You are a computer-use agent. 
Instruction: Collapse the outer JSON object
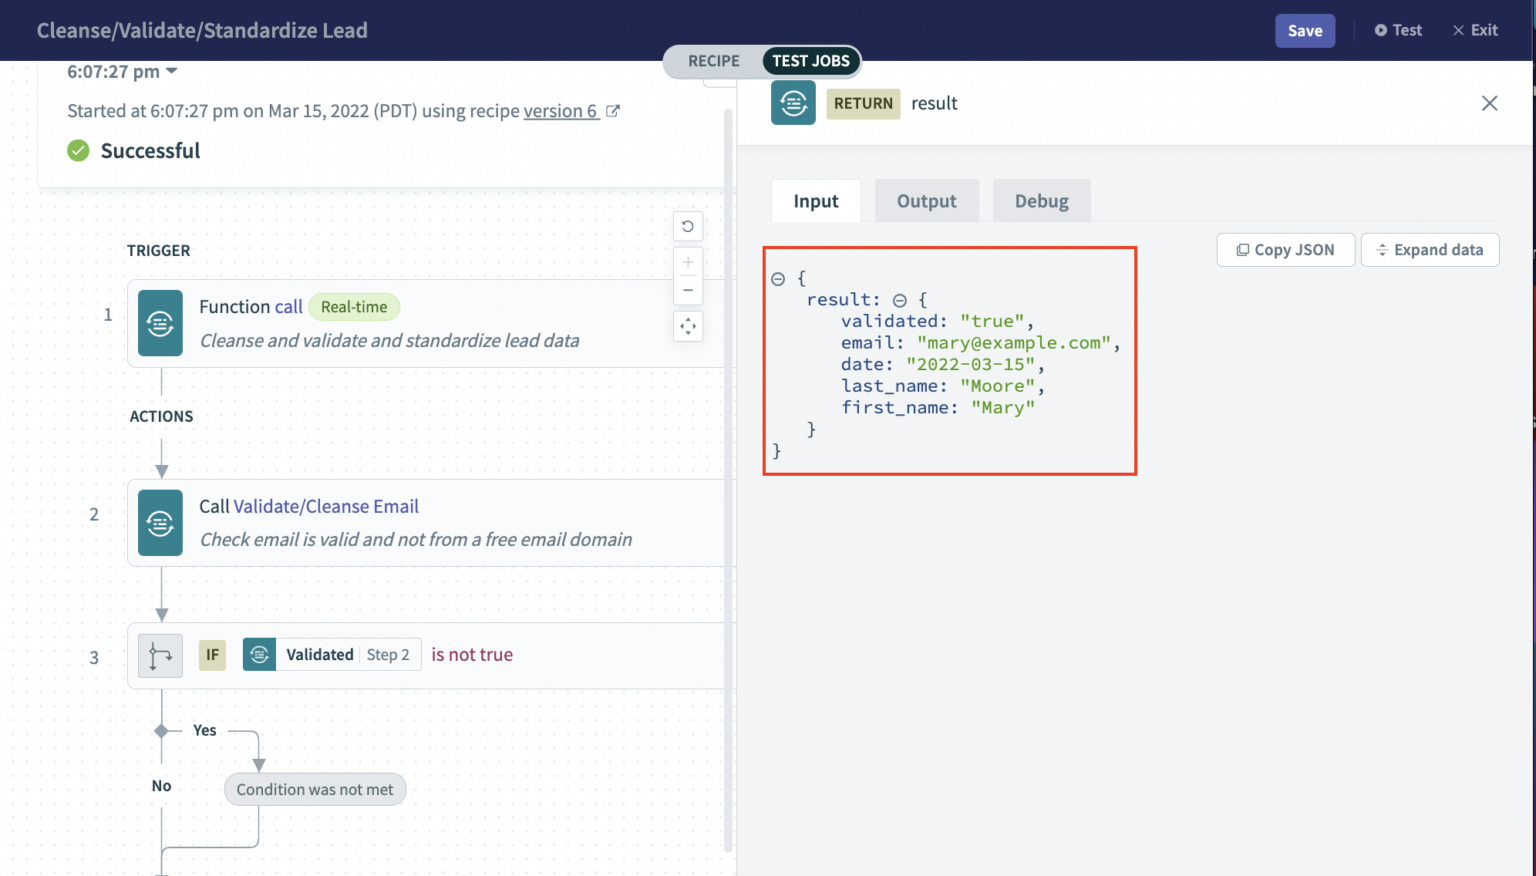point(777,278)
